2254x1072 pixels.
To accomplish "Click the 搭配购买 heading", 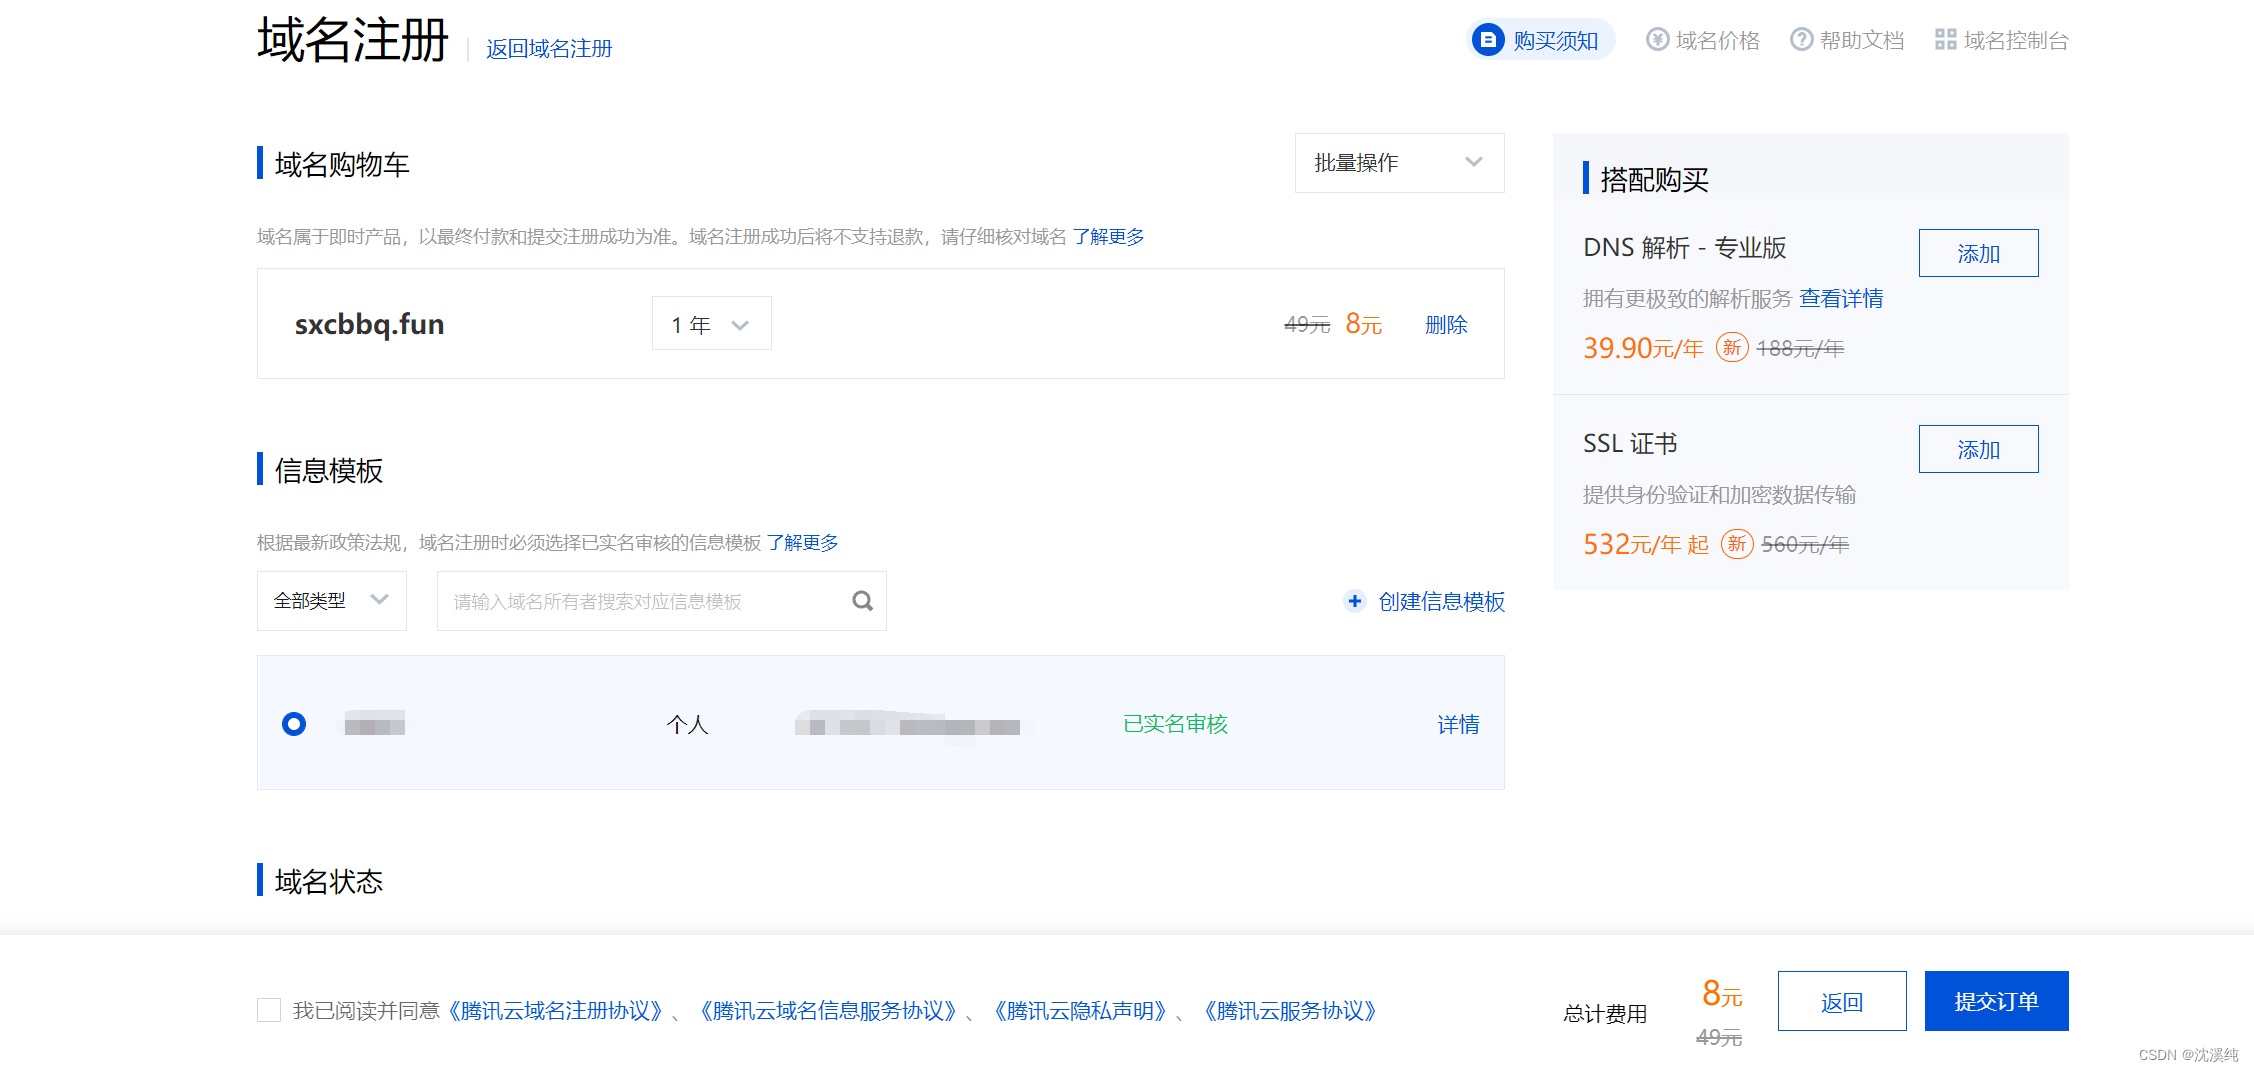I will tap(1655, 180).
